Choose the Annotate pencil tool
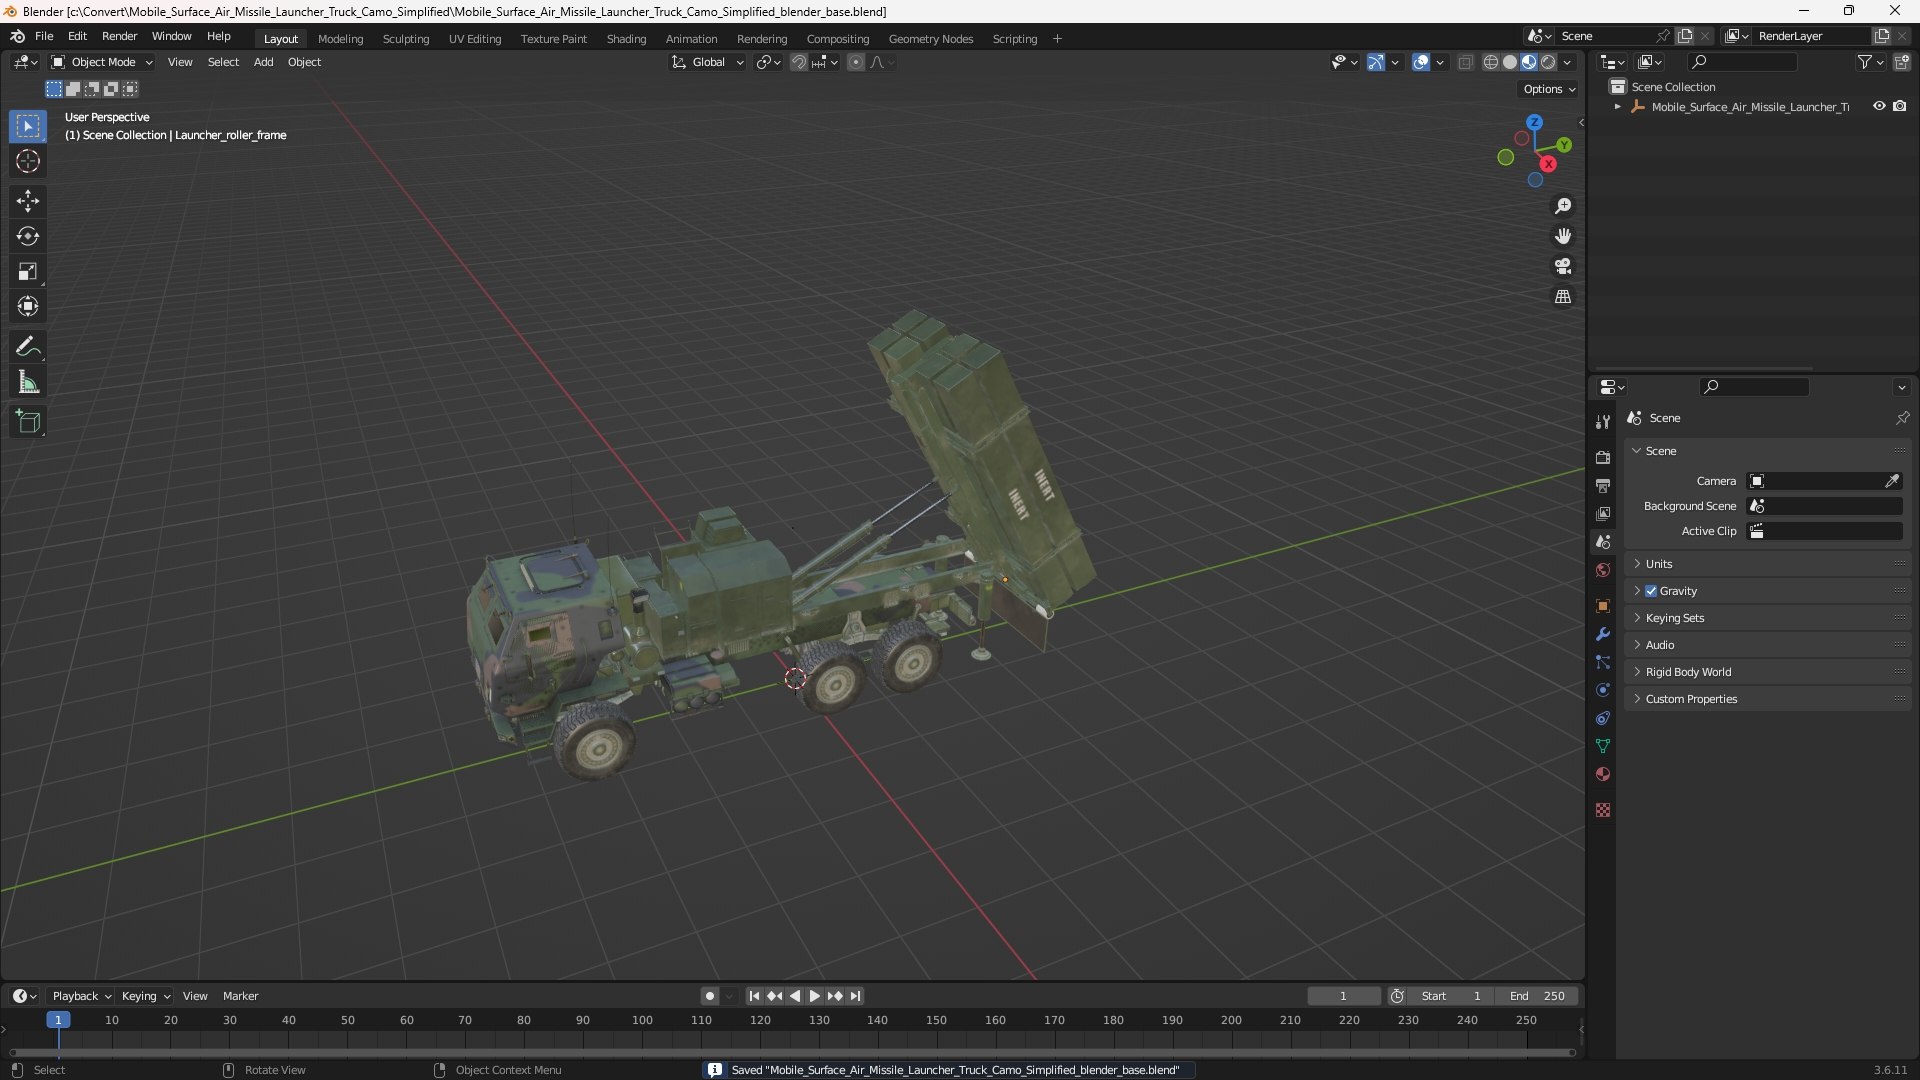 (x=28, y=347)
